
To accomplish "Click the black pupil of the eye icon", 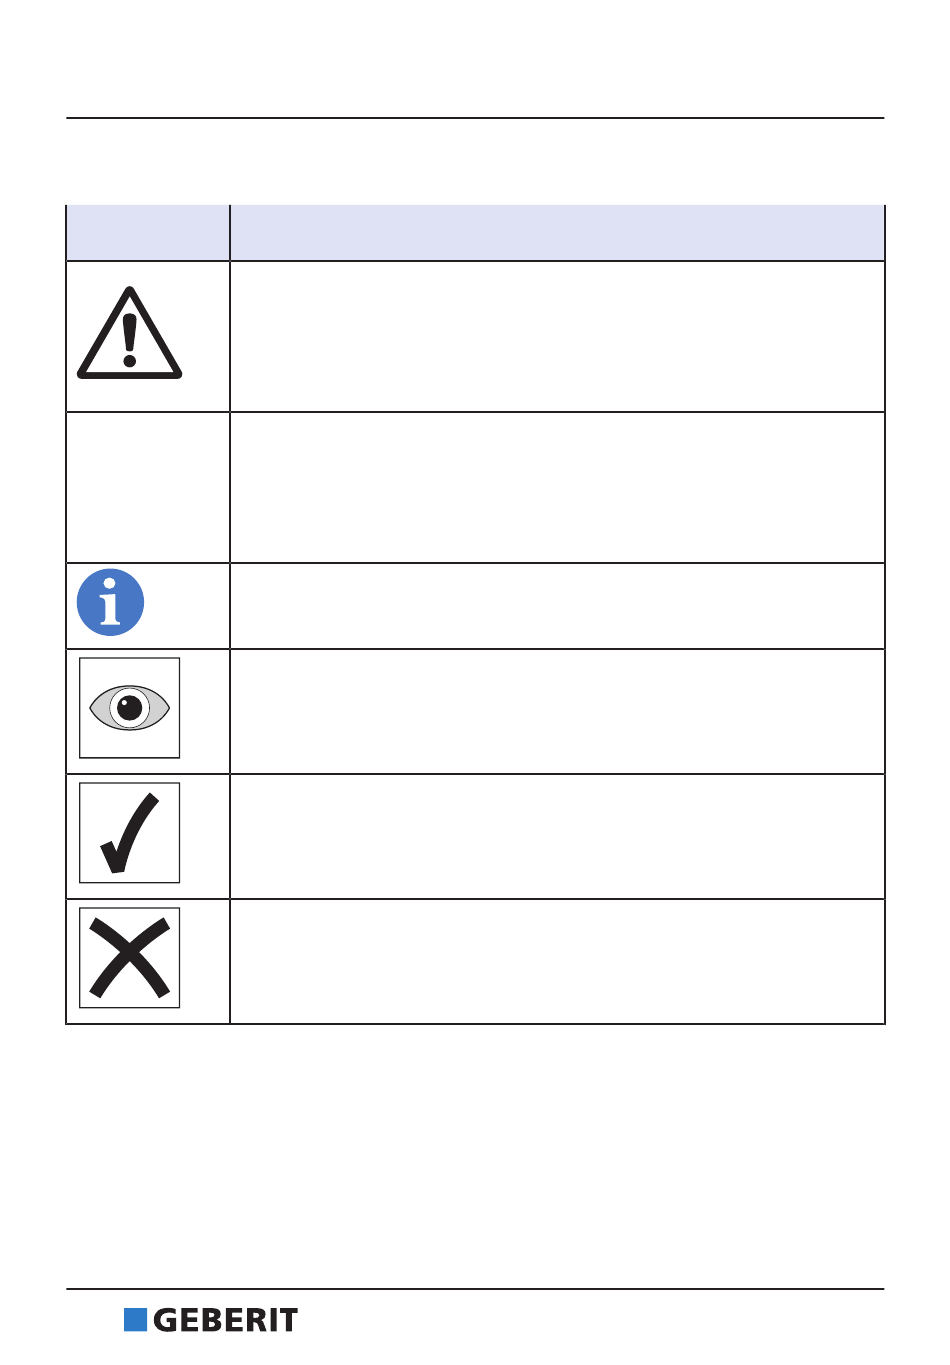I will [129, 709].
